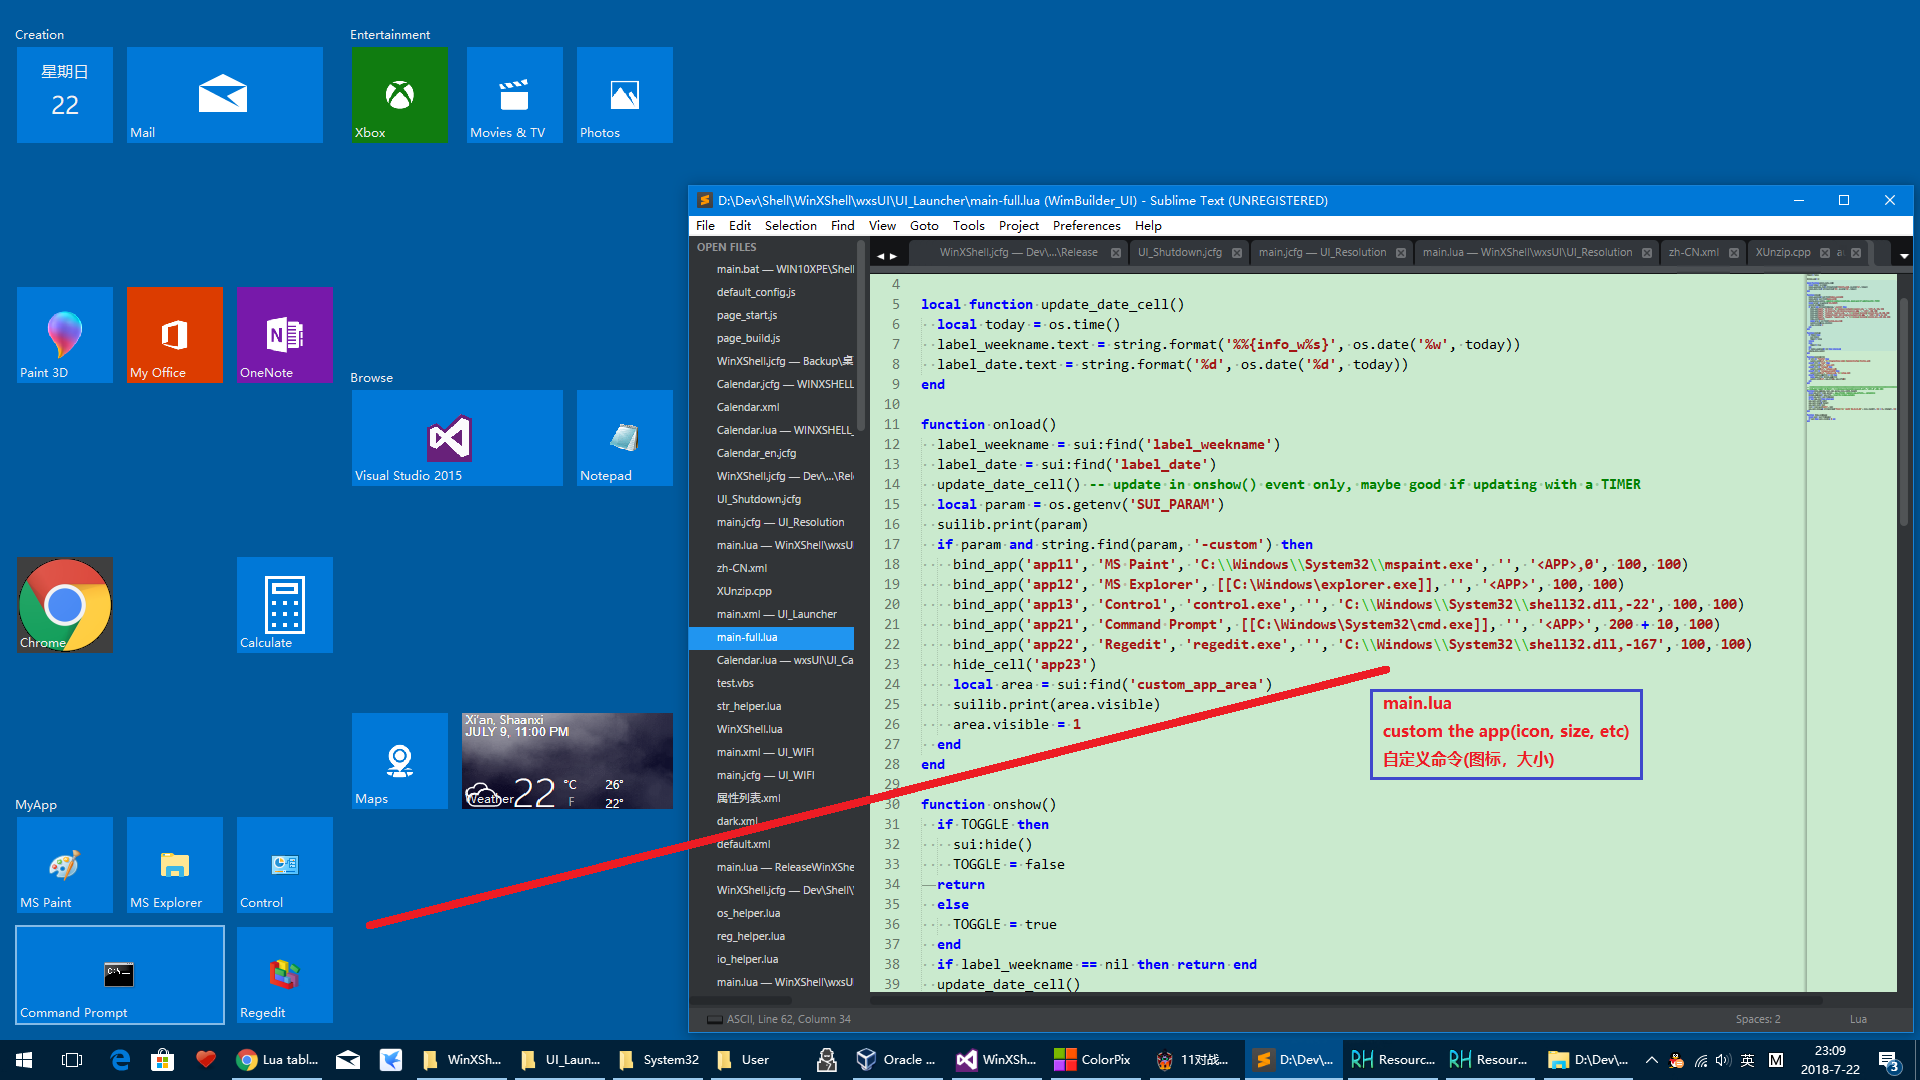Open the Chrome tile
The image size is (1920, 1080).
(x=65, y=605)
